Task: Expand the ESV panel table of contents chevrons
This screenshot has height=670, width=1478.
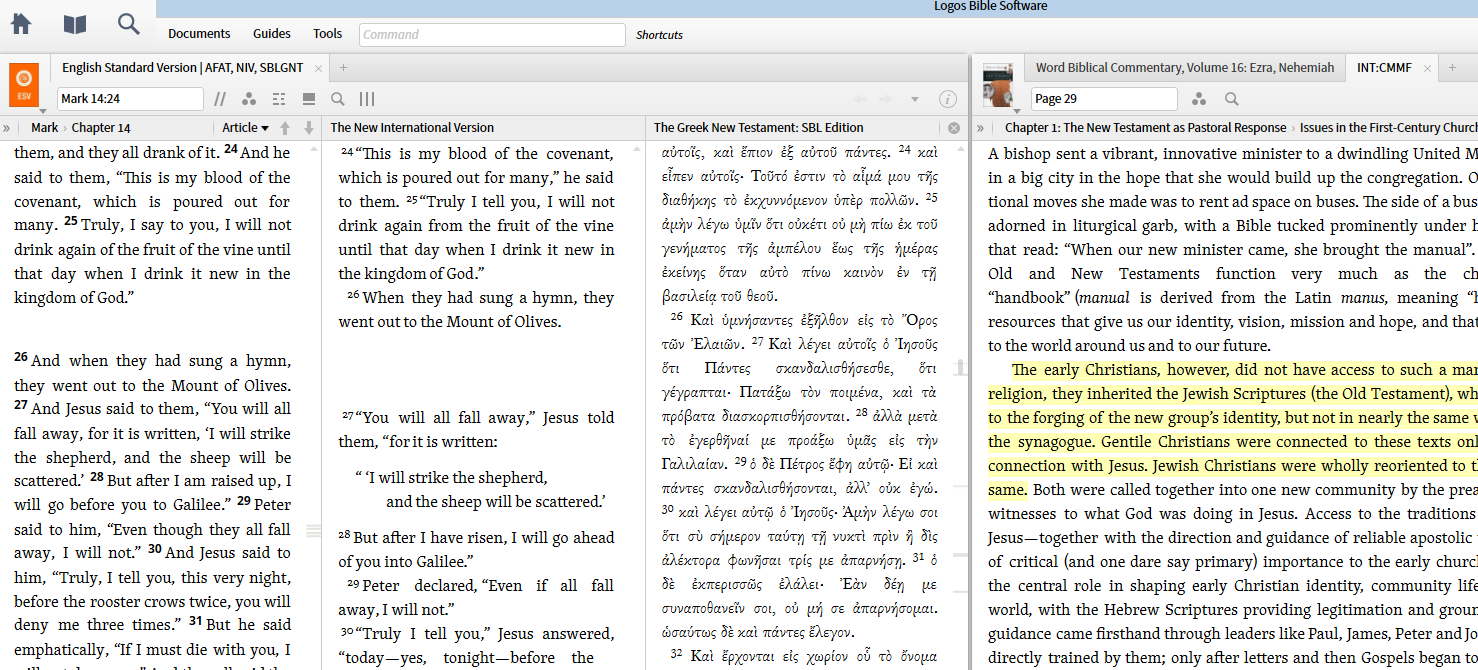Action: coord(7,128)
